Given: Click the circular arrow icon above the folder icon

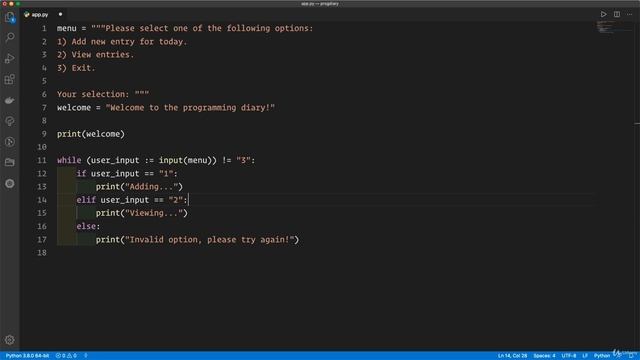Looking at the screenshot, I should [9, 142].
